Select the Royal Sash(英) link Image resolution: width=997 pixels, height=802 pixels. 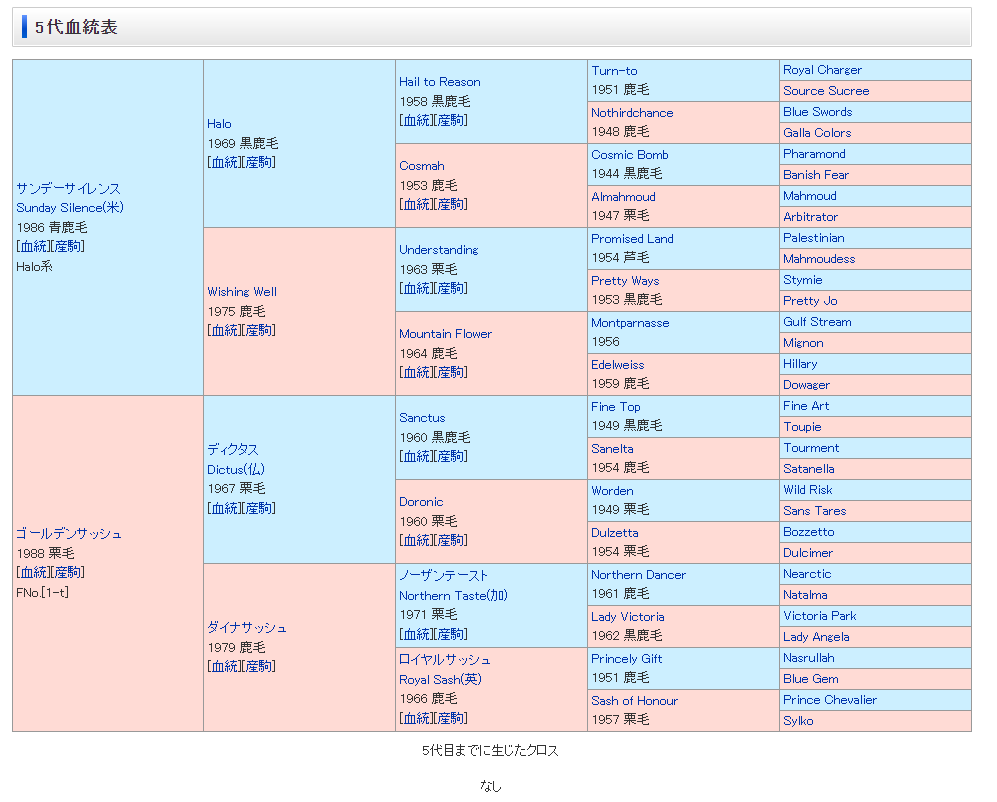[440, 679]
